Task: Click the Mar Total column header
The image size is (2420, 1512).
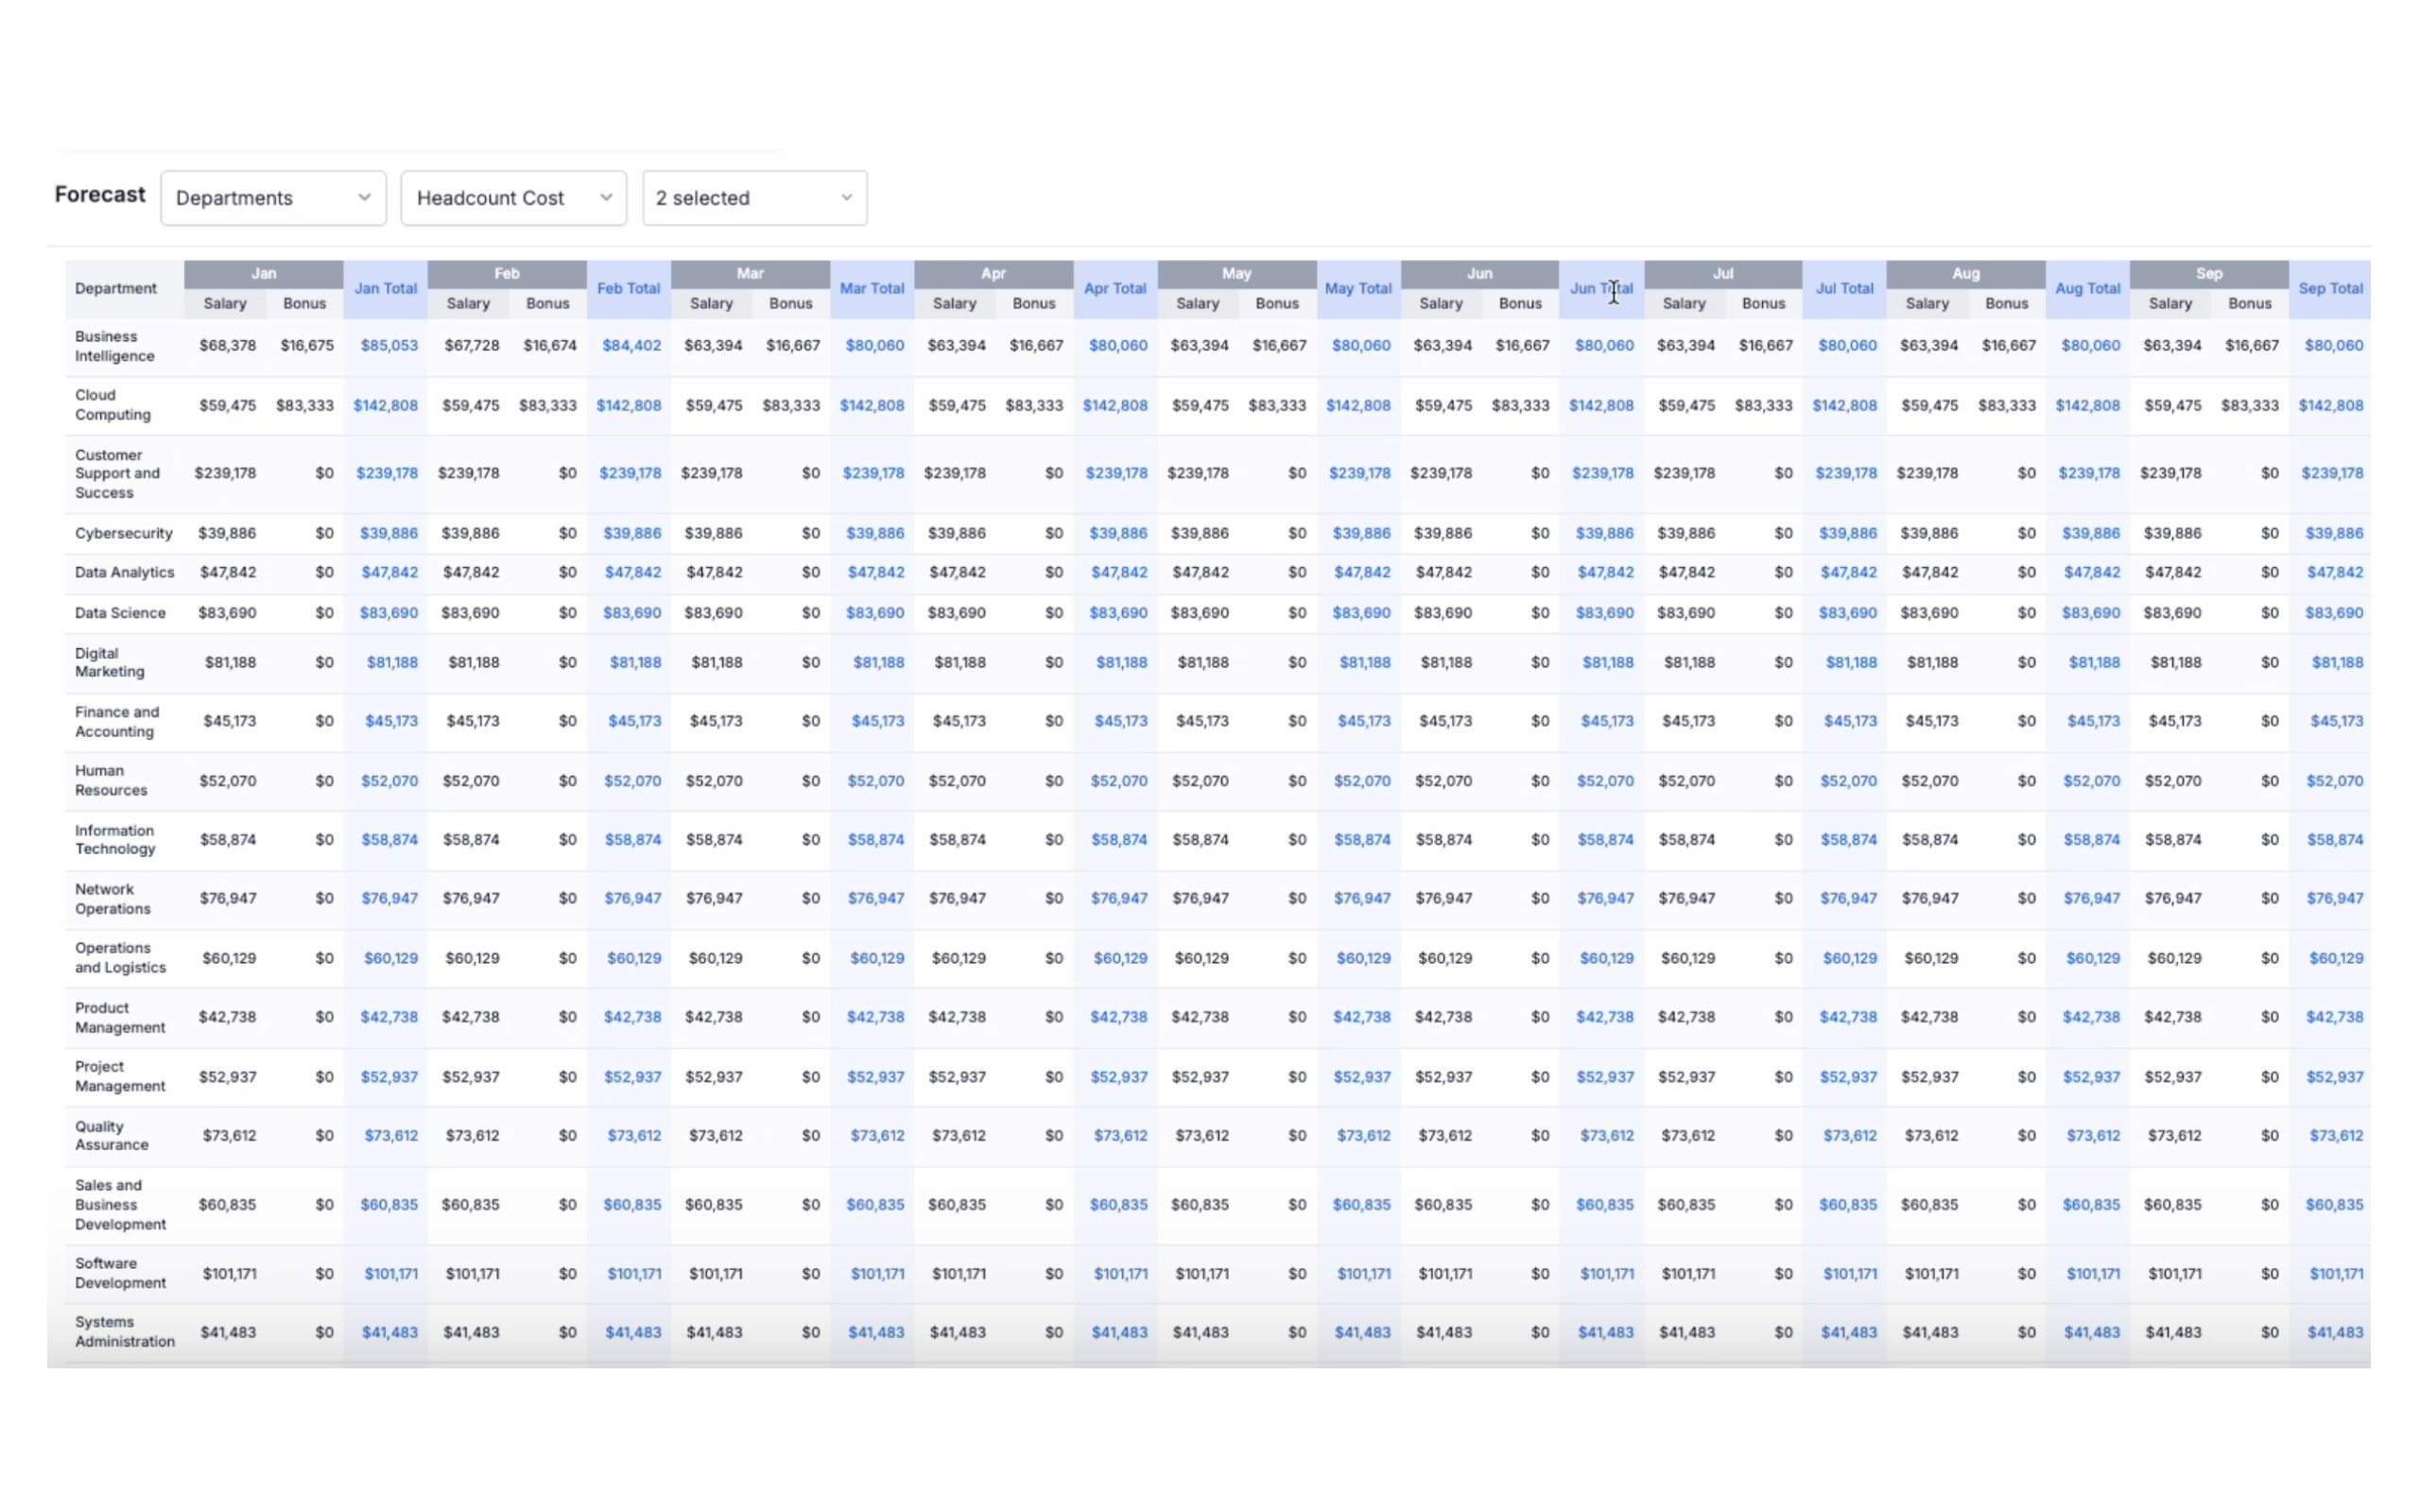Action: [x=872, y=289]
